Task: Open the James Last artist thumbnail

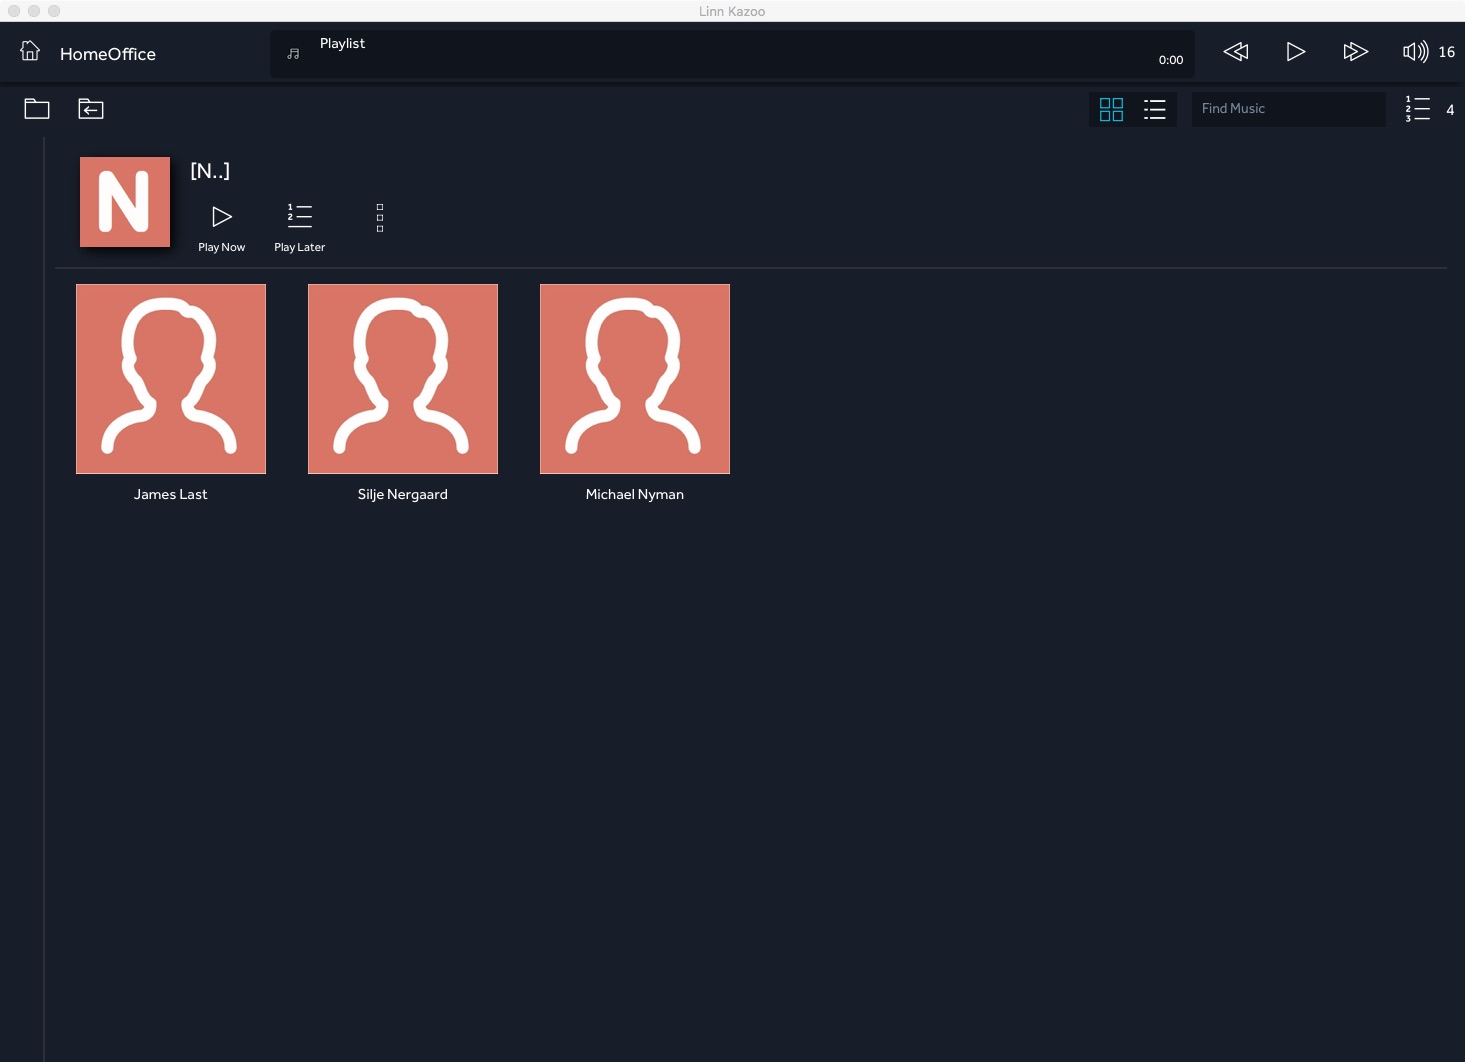Action: click(171, 379)
